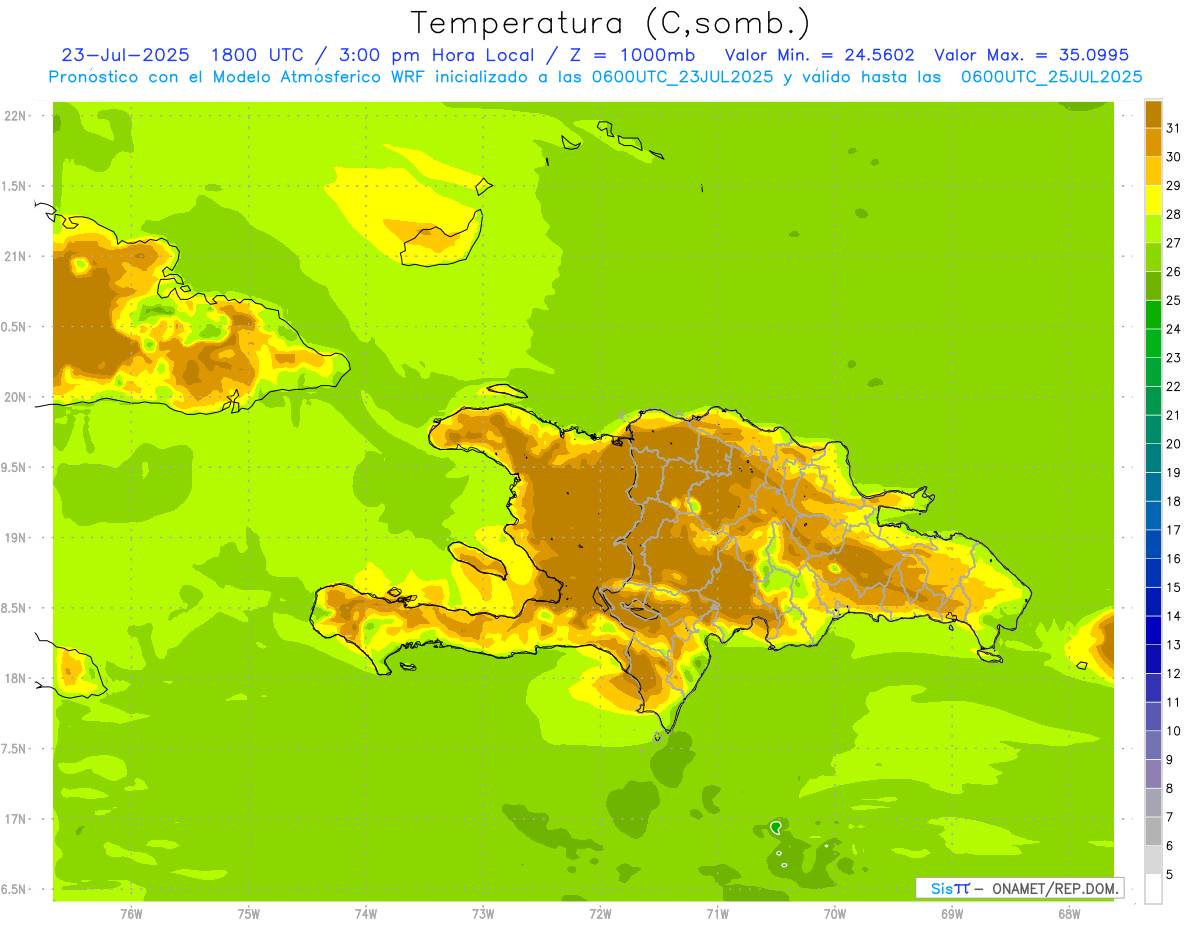Click the white legend swatch below 5

click(1153, 889)
